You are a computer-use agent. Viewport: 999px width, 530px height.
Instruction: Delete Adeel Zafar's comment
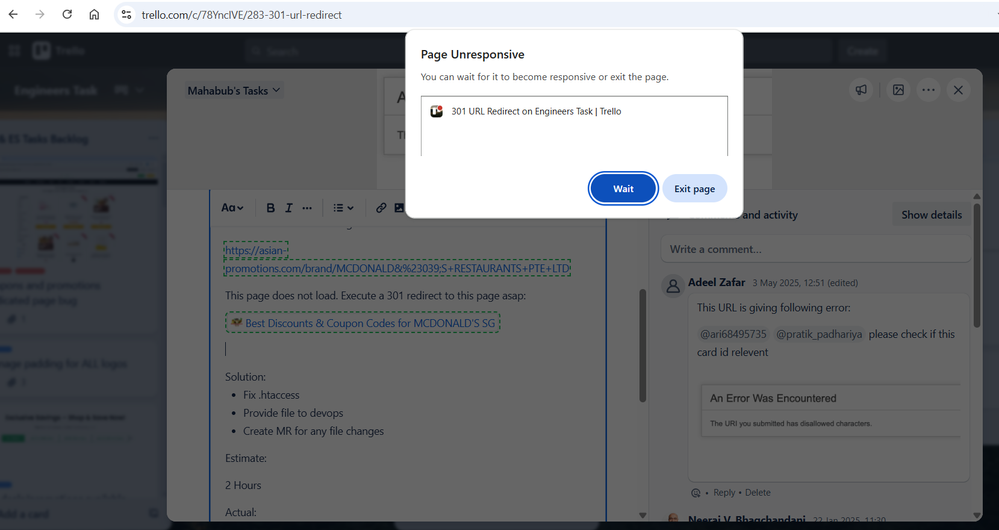[758, 492]
